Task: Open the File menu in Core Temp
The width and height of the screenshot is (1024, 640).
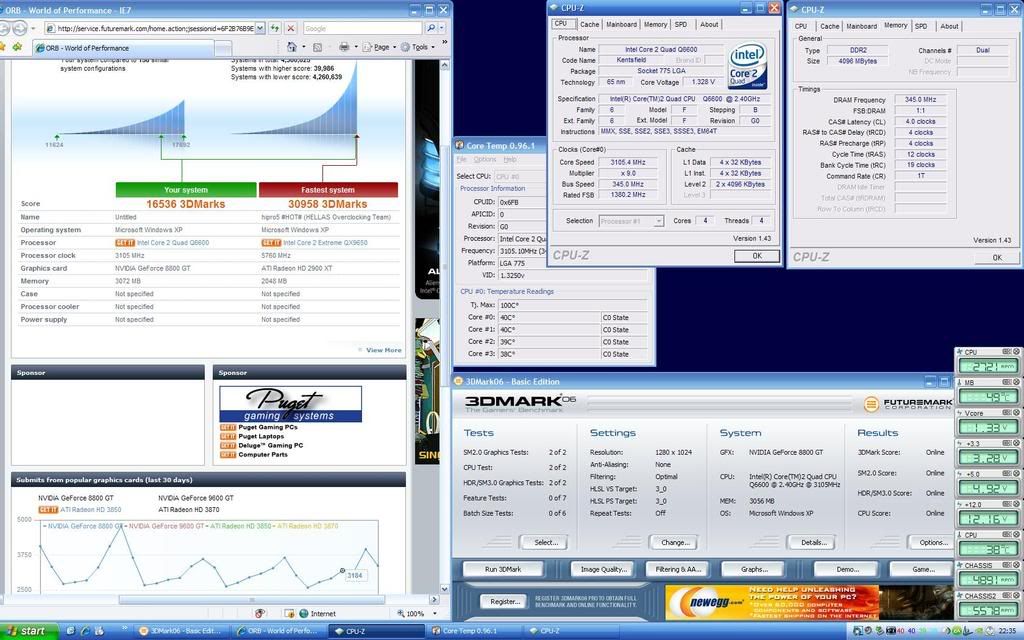Action: coord(462,159)
